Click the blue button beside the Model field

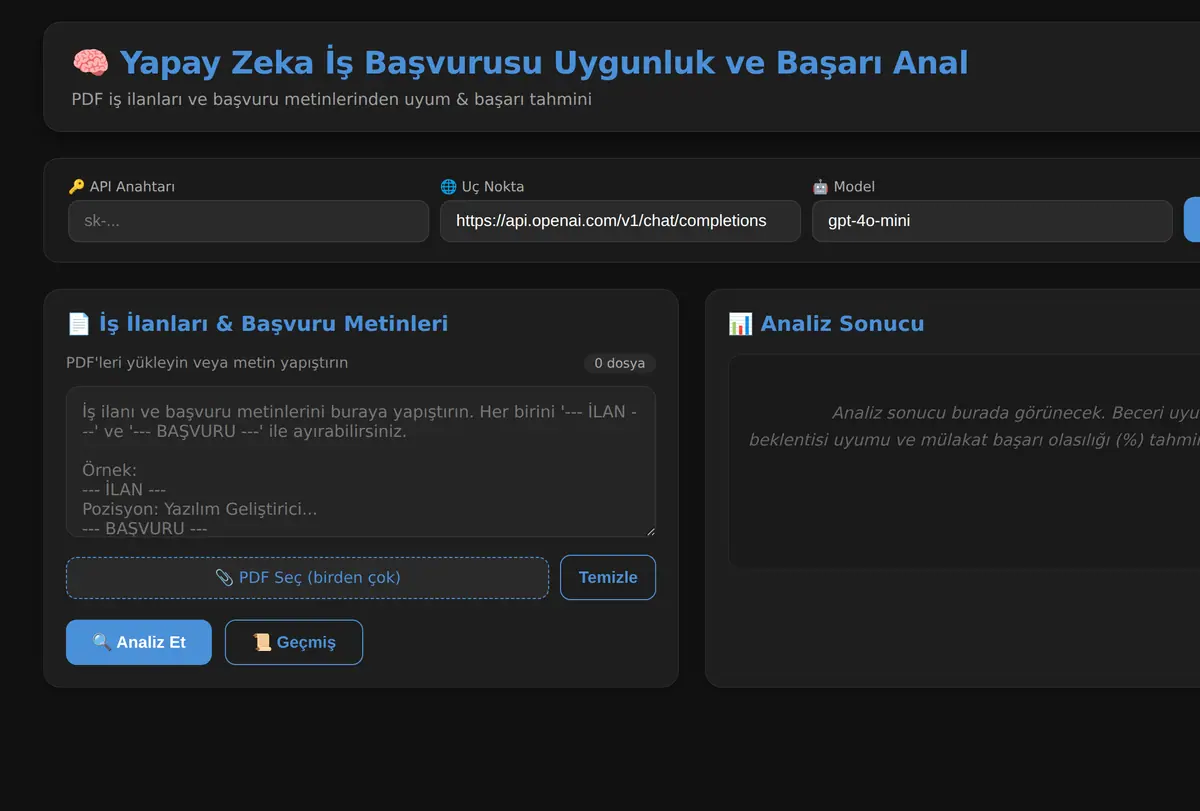[x=1192, y=220]
